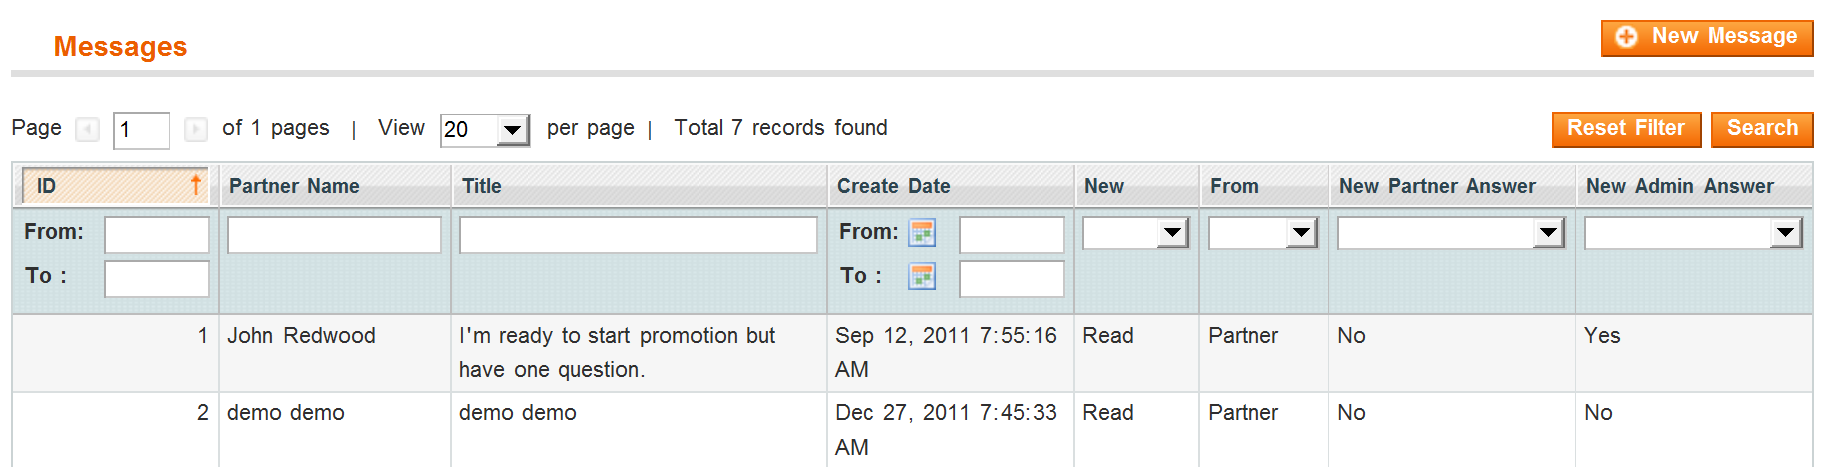Sort by Partner Name column header
1832x467 pixels.
[294, 186]
